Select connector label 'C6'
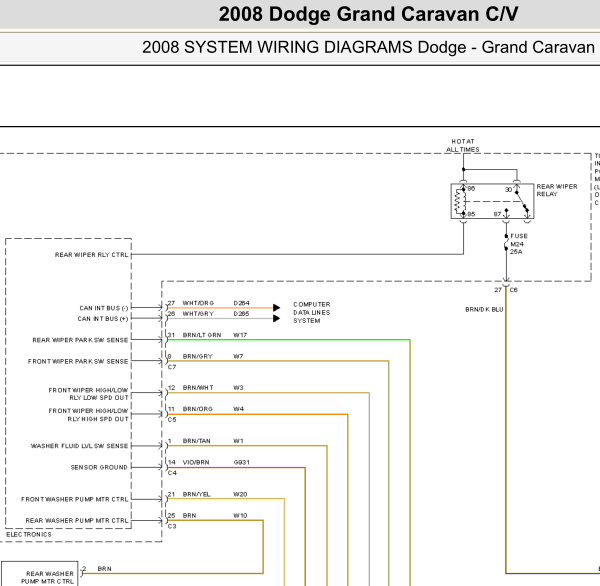600x586 pixels. click(514, 290)
